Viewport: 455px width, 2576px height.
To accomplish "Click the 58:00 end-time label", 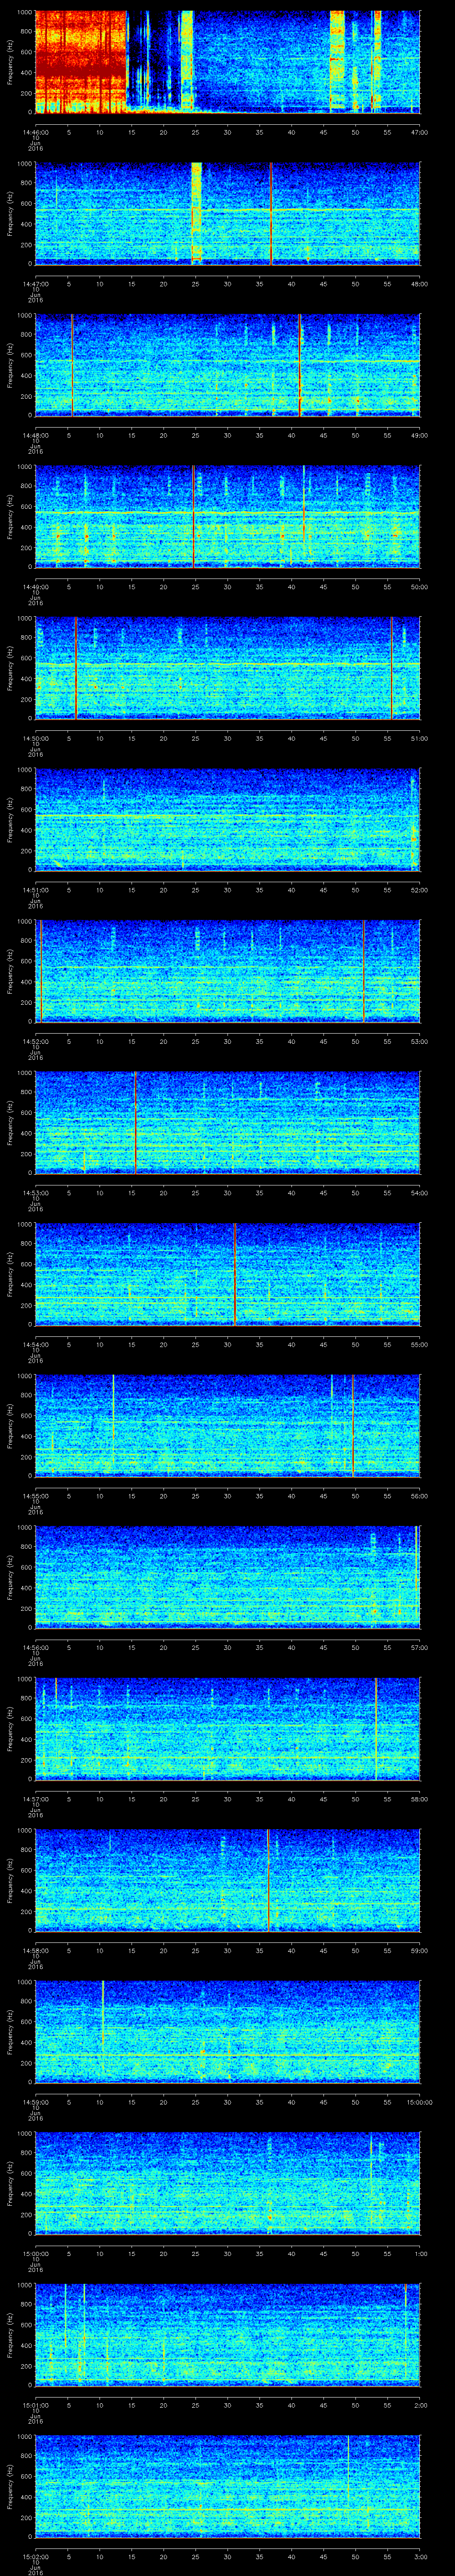I will [419, 1798].
